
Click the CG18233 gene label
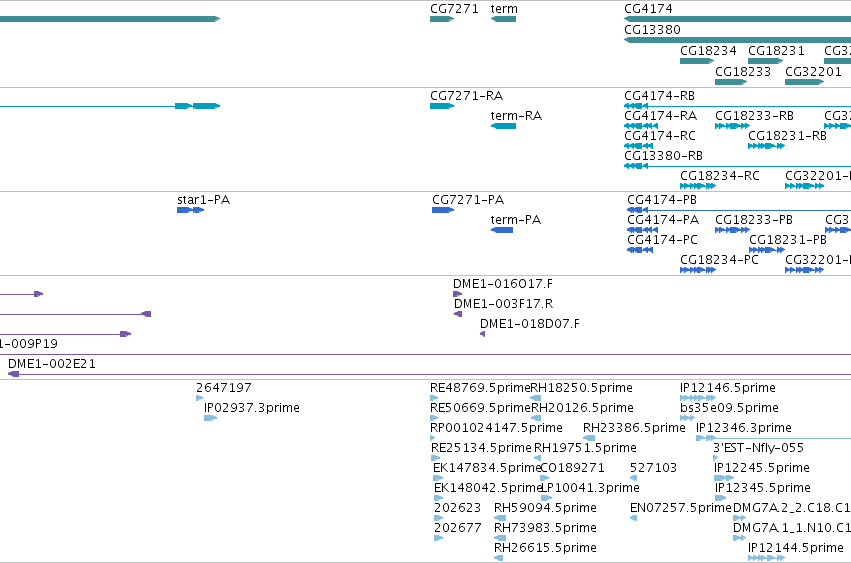(742, 72)
